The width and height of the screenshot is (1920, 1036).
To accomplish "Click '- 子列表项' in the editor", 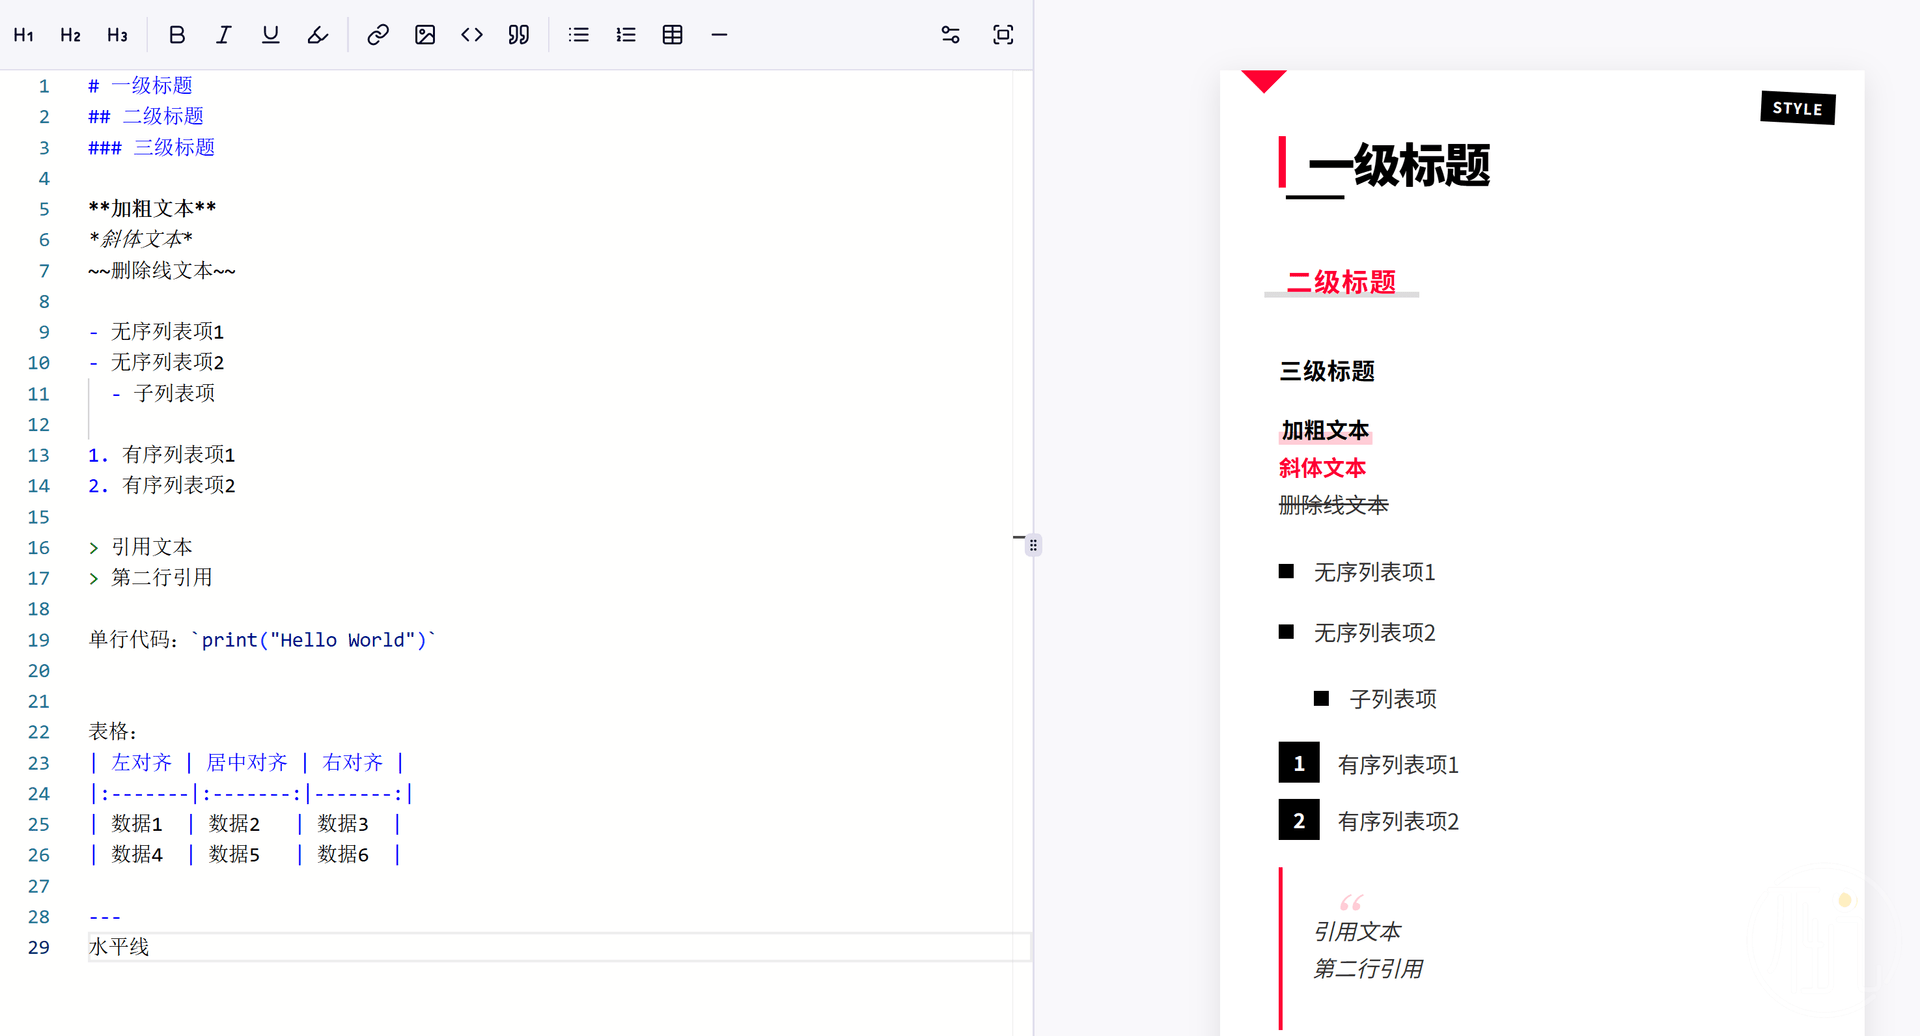I will pos(163,394).
